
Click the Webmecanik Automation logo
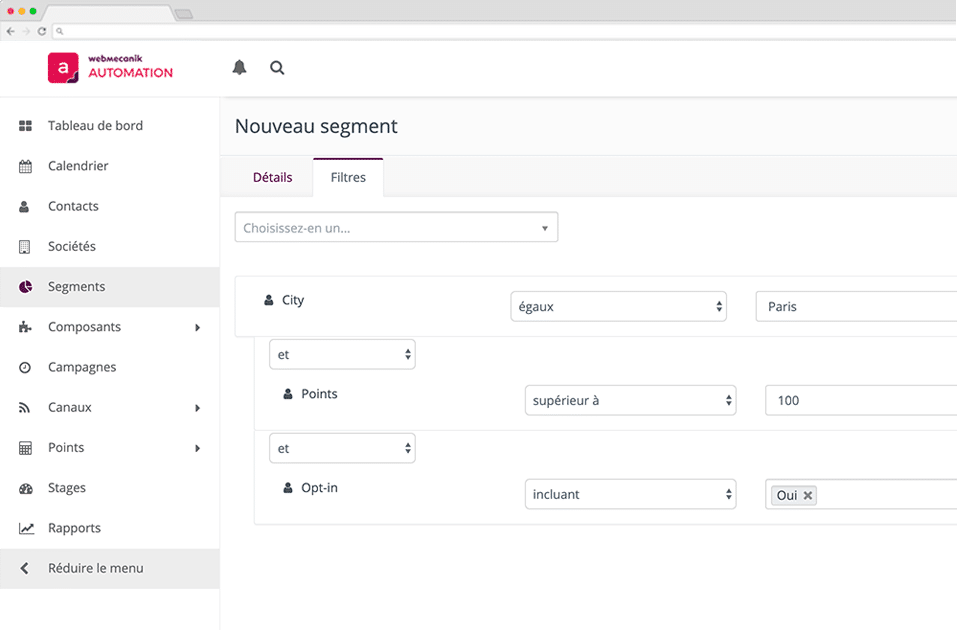click(110, 67)
